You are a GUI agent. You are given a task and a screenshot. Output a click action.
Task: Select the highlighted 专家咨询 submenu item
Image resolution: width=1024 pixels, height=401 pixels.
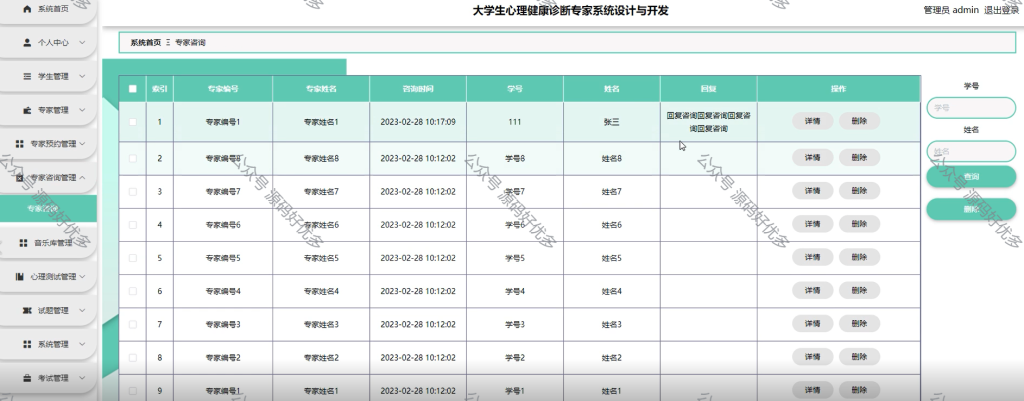[x=48, y=209]
